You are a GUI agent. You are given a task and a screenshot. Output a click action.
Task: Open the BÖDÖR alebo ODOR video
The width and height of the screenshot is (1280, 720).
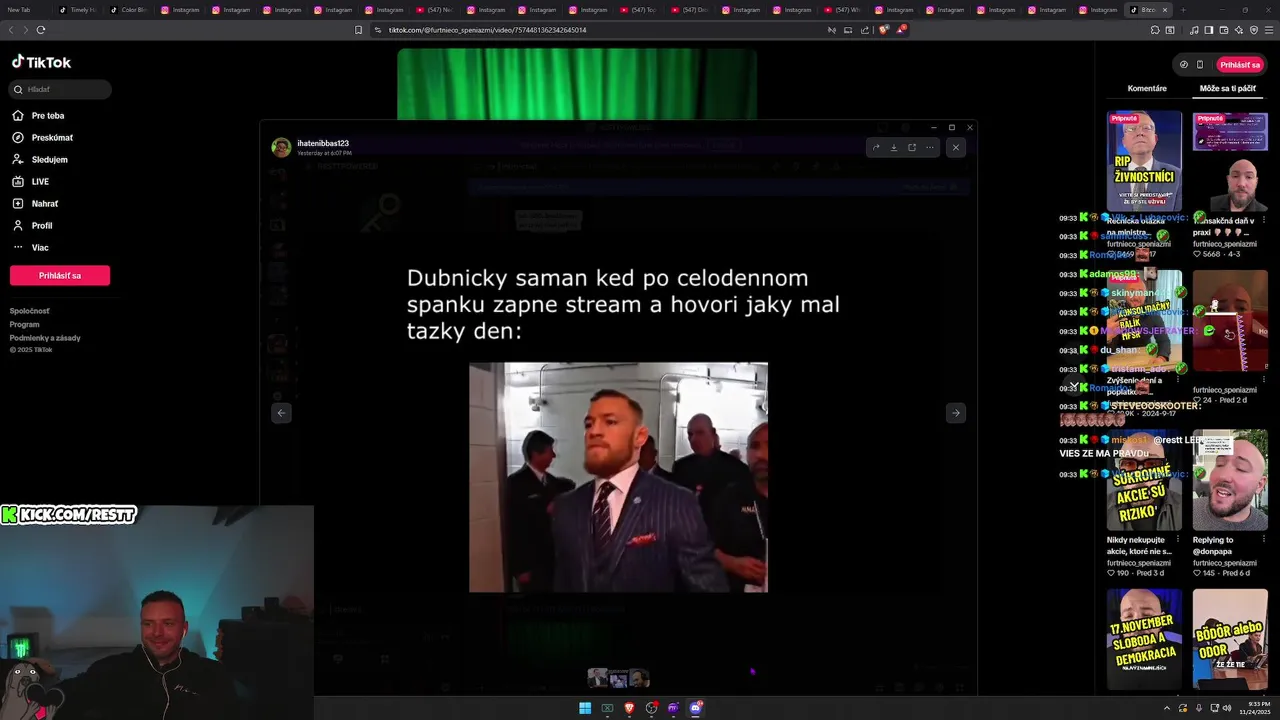pyautogui.click(x=1230, y=639)
